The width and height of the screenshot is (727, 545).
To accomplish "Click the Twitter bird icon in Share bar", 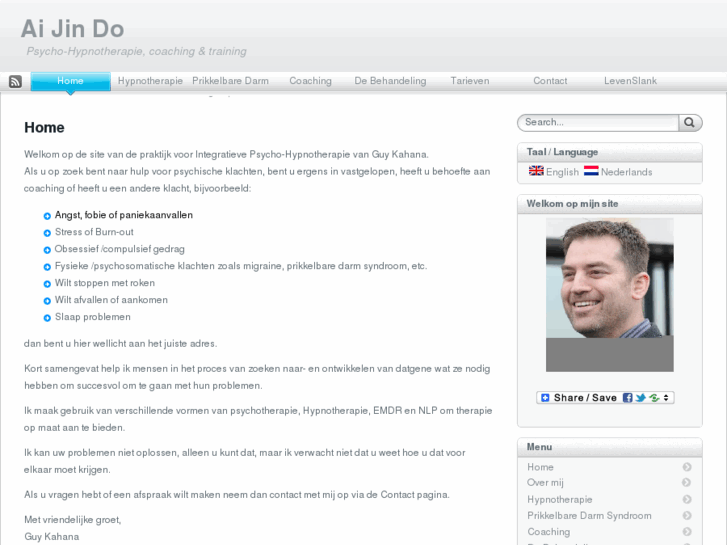I will tap(640, 398).
